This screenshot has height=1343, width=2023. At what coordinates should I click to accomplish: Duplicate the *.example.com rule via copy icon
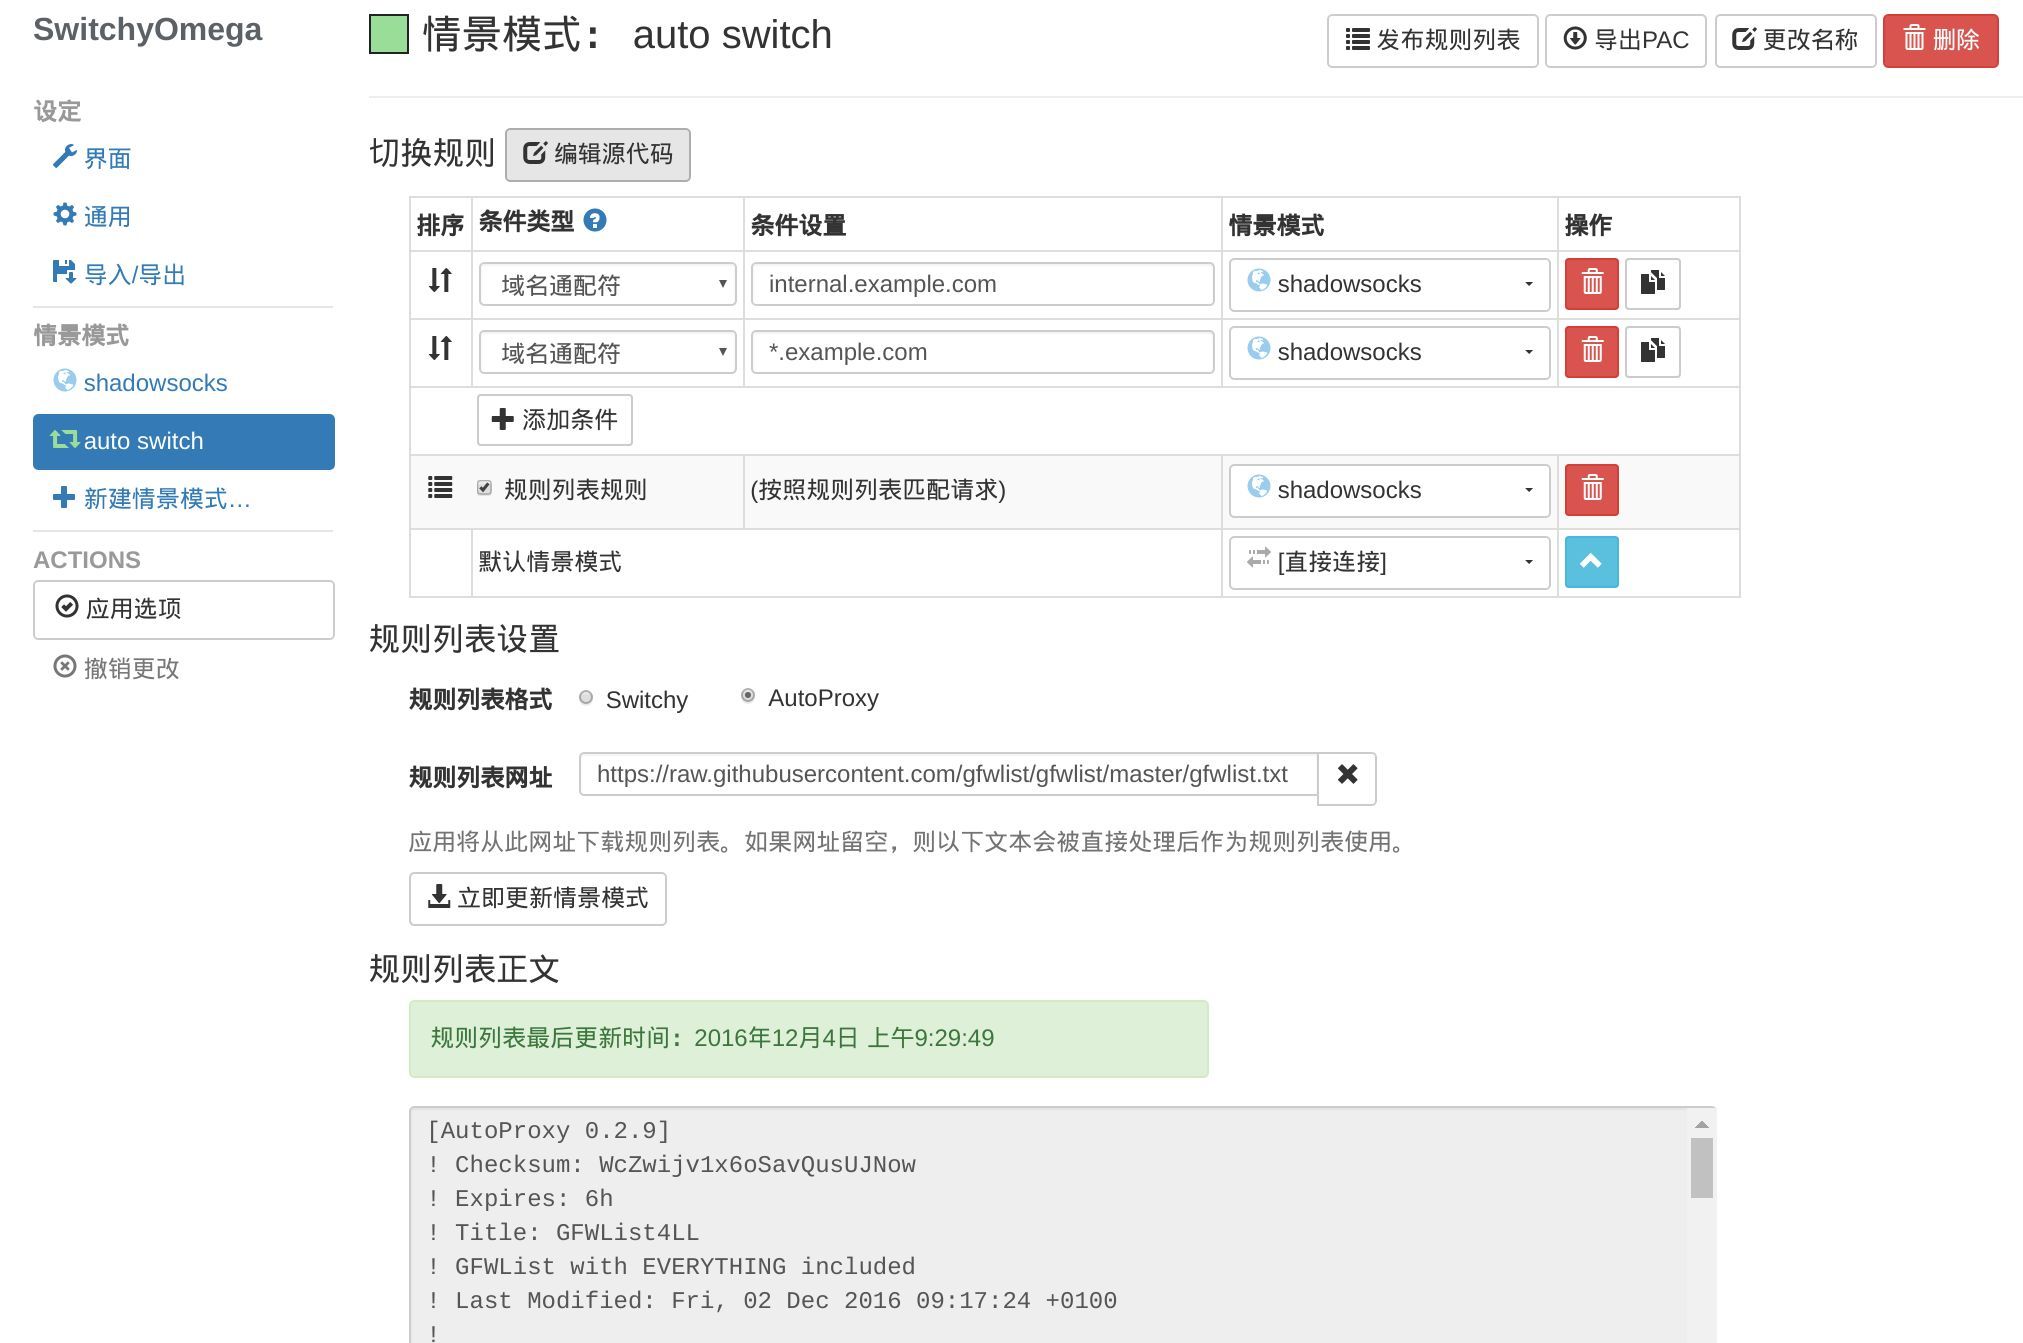[x=1652, y=352]
